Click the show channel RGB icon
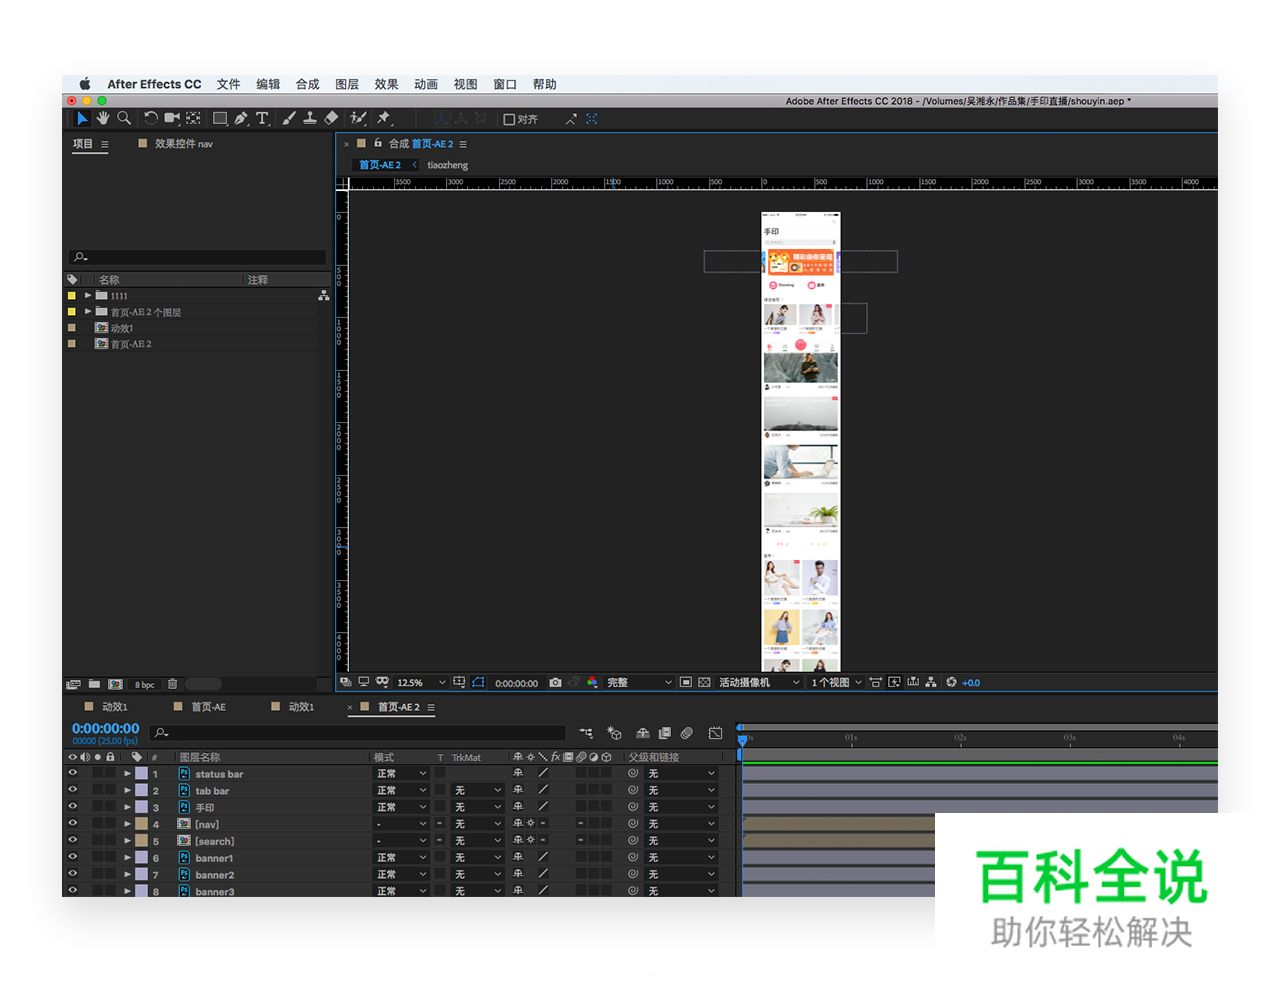The image size is (1280, 993). pos(592,683)
